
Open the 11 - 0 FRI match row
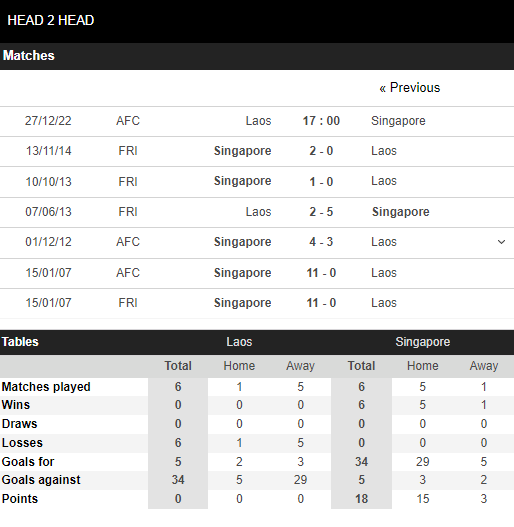tap(257, 303)
